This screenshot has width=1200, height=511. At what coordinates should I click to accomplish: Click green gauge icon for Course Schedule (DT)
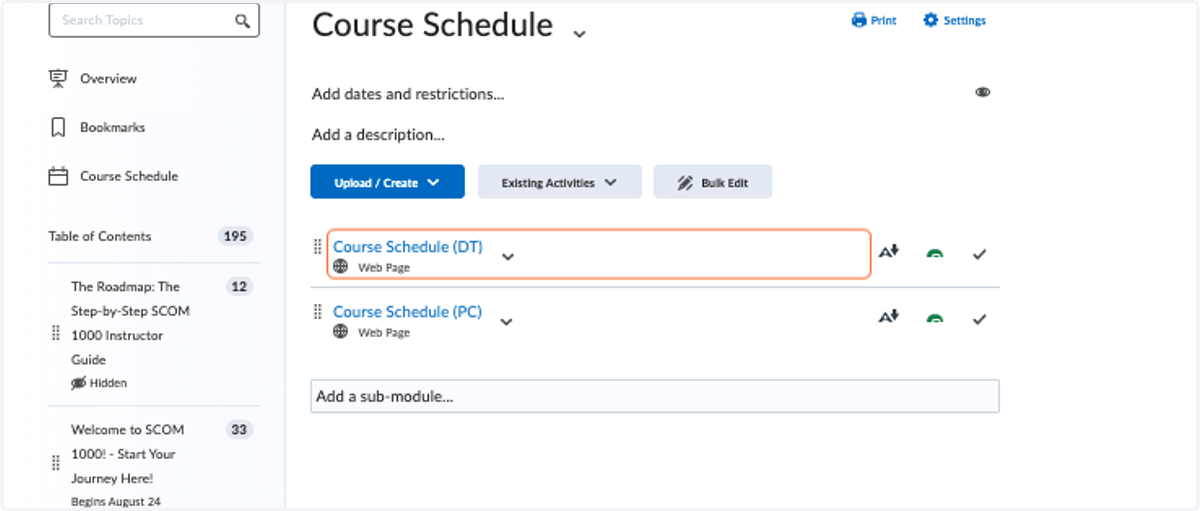(935, 254)
